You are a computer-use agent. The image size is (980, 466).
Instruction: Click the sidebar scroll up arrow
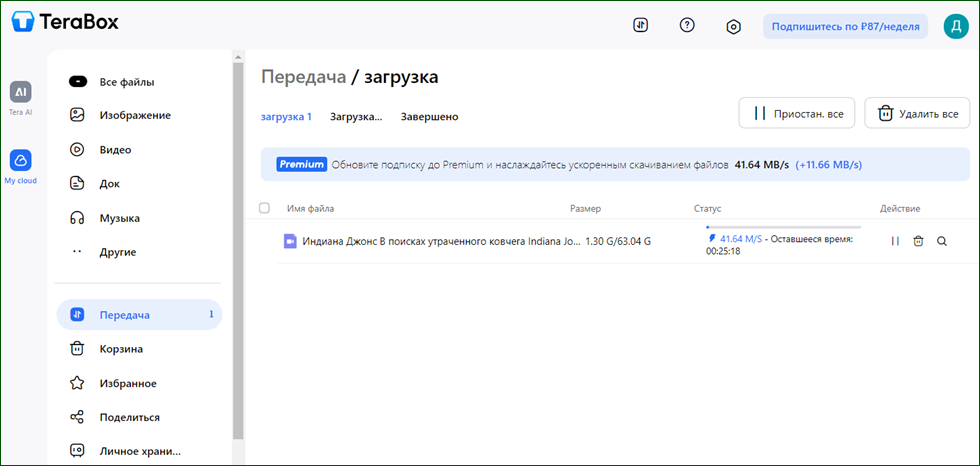tap(238, 57)
